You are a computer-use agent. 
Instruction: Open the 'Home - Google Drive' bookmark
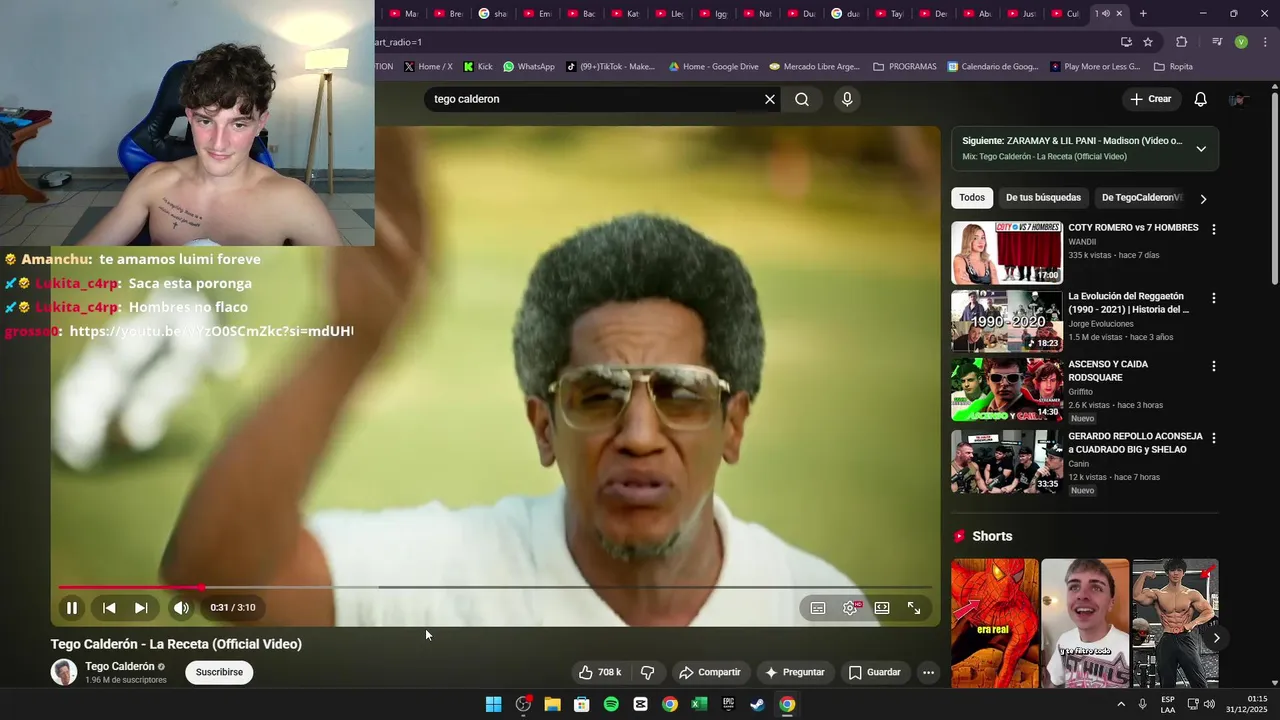[x=713, y=67]
